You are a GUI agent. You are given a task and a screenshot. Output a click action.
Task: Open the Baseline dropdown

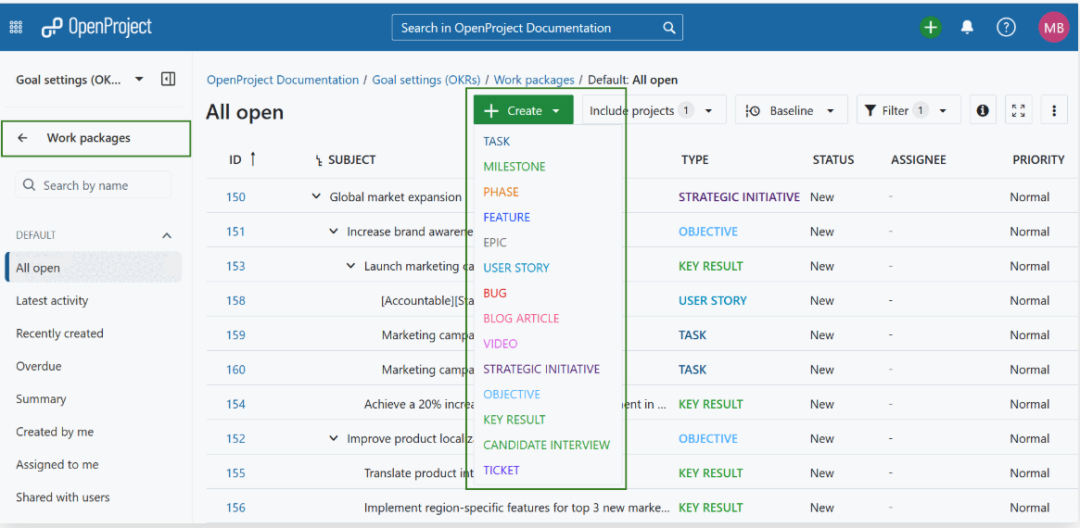[x=790, y=111]
